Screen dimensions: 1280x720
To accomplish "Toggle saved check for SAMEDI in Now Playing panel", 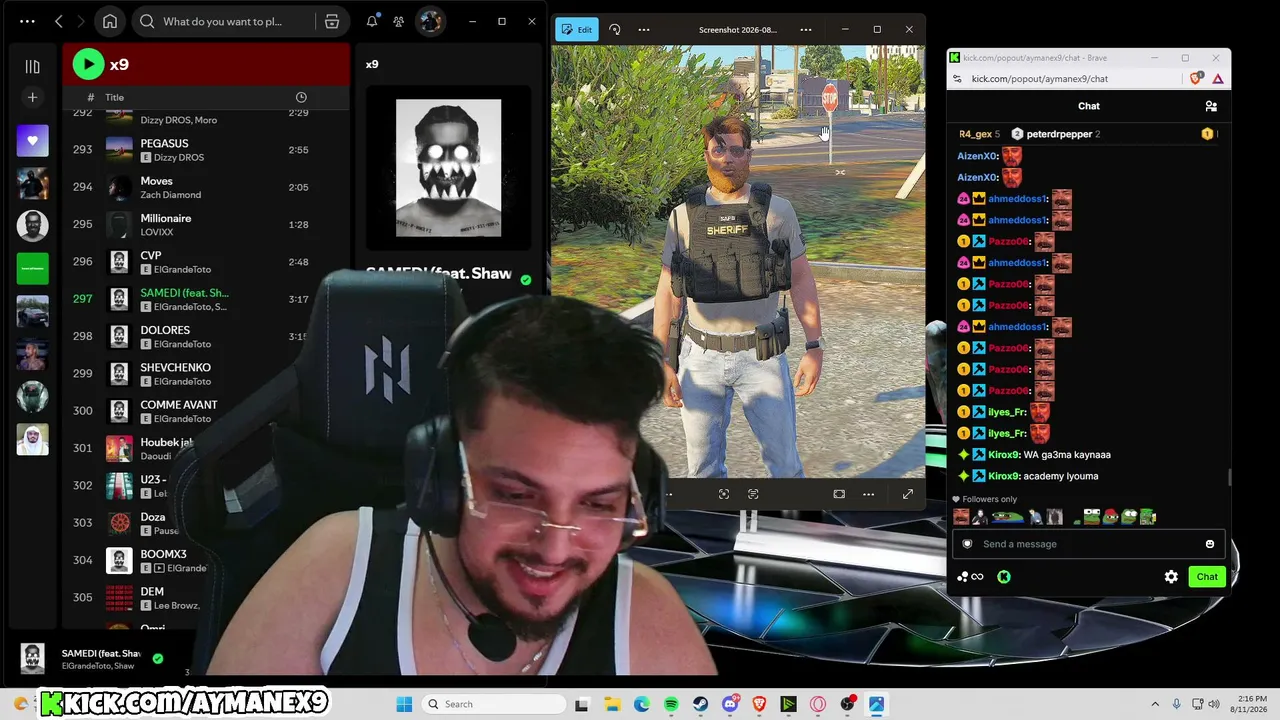I will click(526, 280).
